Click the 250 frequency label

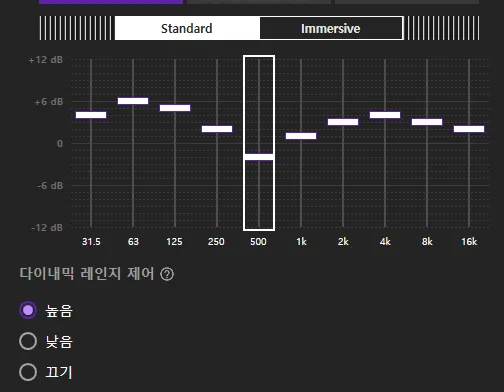coord(216,242)
